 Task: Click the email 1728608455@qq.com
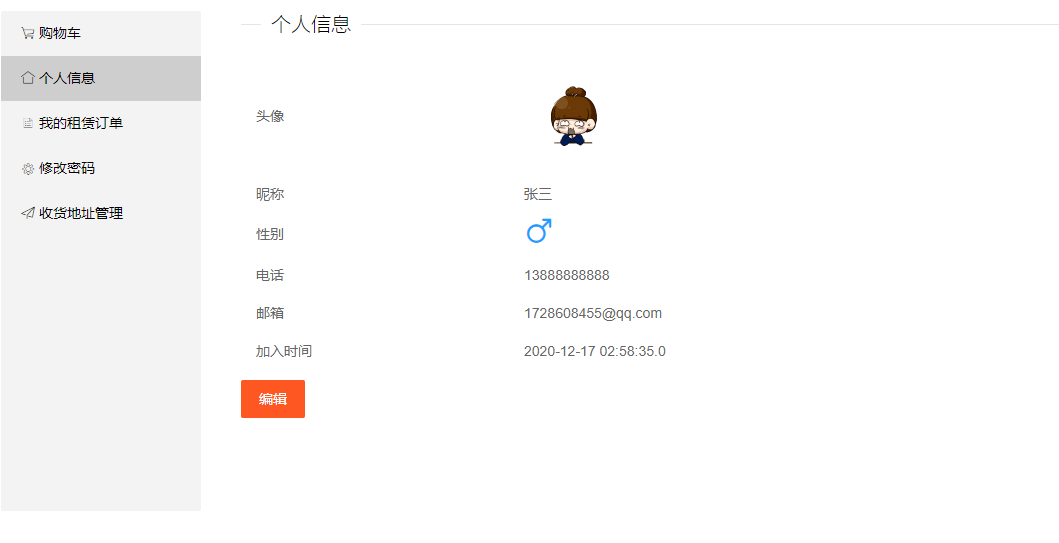point(593,313)
